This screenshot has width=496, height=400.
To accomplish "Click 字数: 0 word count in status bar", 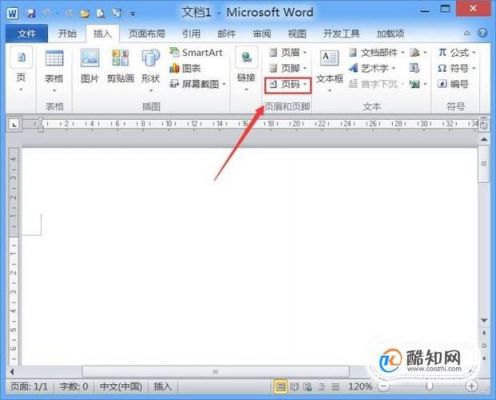I will [x=74, y=387].
